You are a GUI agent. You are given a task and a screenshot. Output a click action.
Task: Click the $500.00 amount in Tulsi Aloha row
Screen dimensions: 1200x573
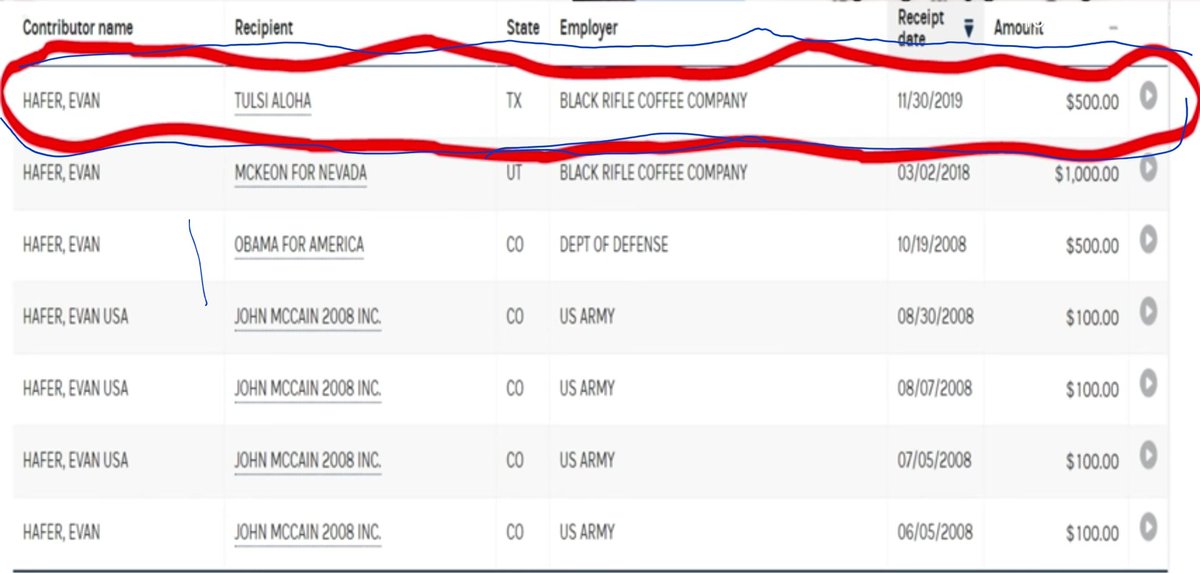tap(1092, 103)
